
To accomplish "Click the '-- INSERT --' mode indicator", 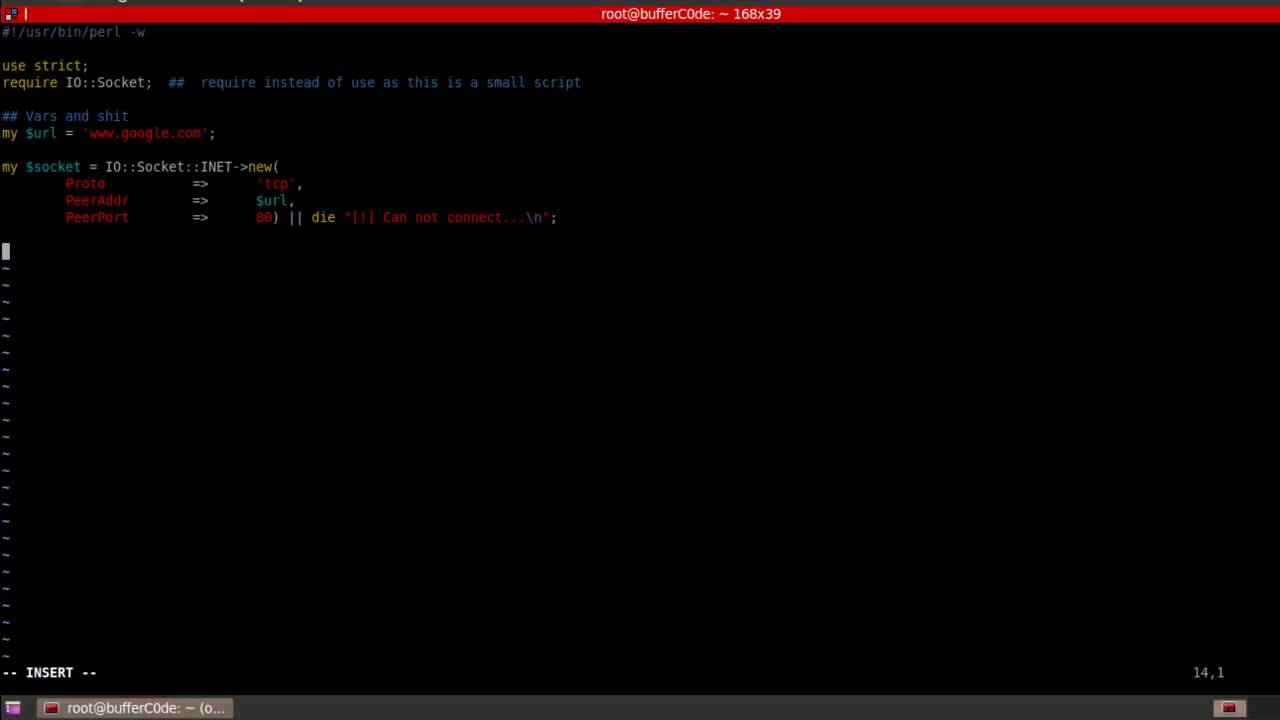I will click(x=50, y=673).
